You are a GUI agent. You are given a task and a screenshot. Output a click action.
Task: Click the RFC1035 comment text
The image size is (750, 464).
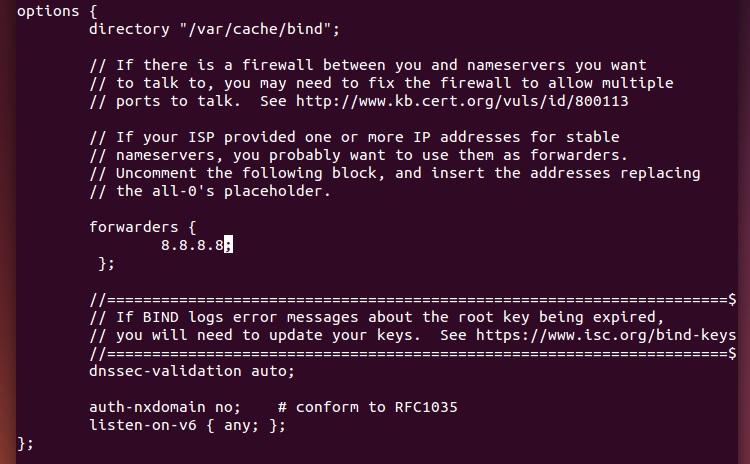tap(368, 407)
